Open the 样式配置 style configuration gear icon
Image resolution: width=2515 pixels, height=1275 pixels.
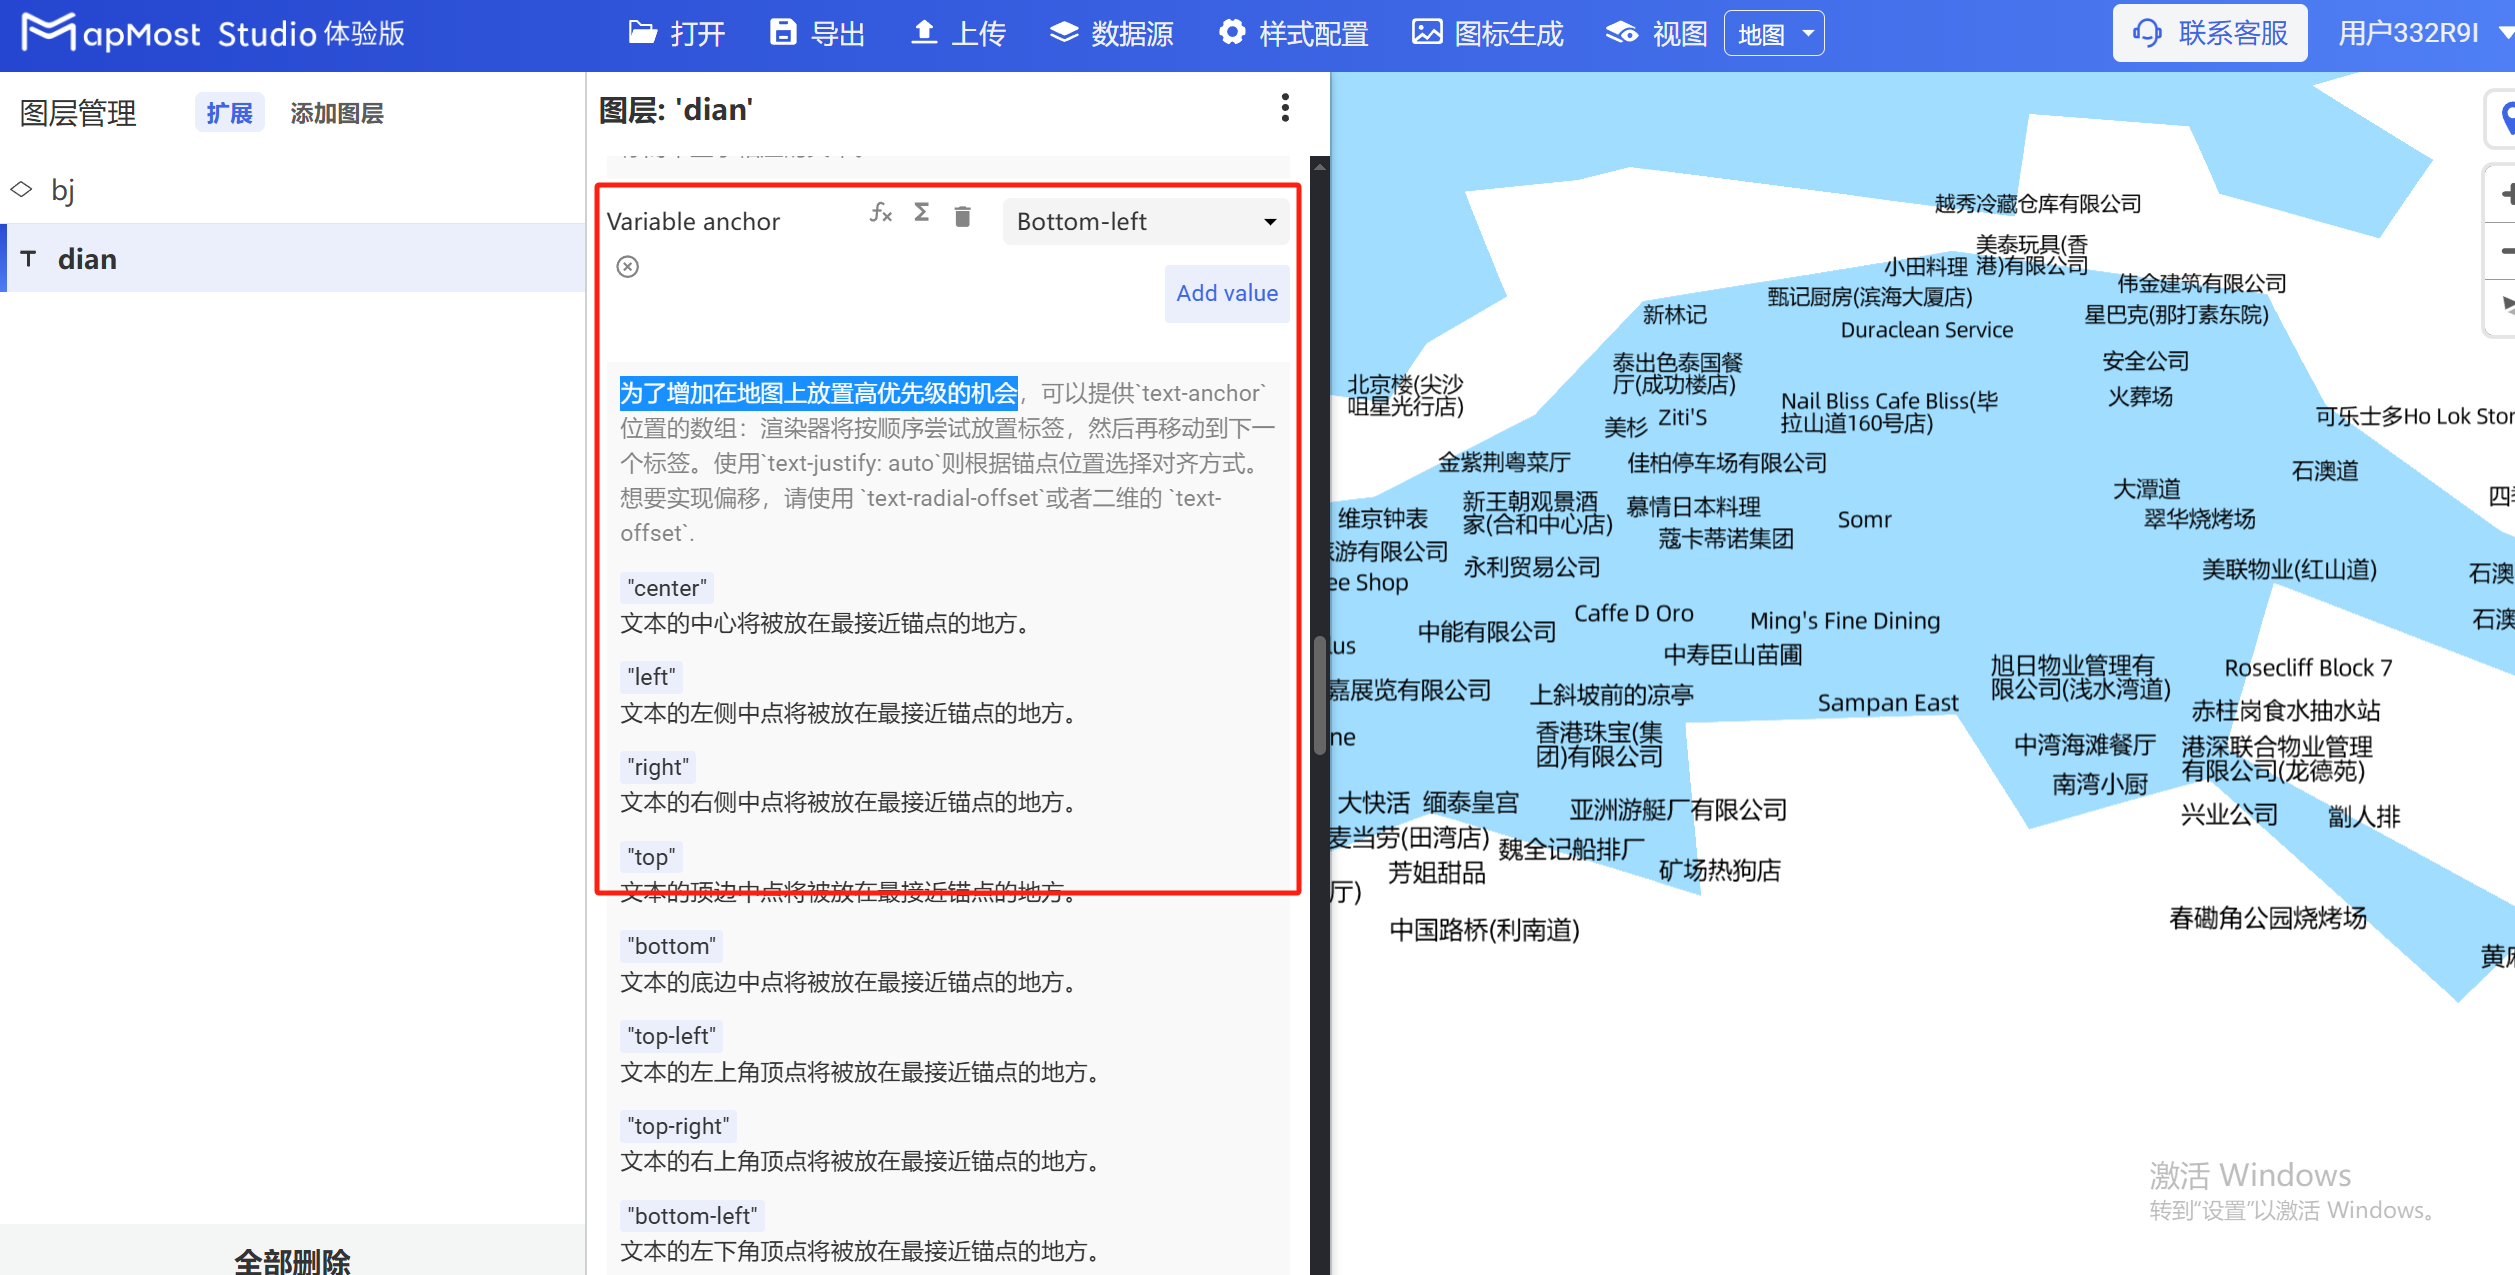(x=1232, y=32)
